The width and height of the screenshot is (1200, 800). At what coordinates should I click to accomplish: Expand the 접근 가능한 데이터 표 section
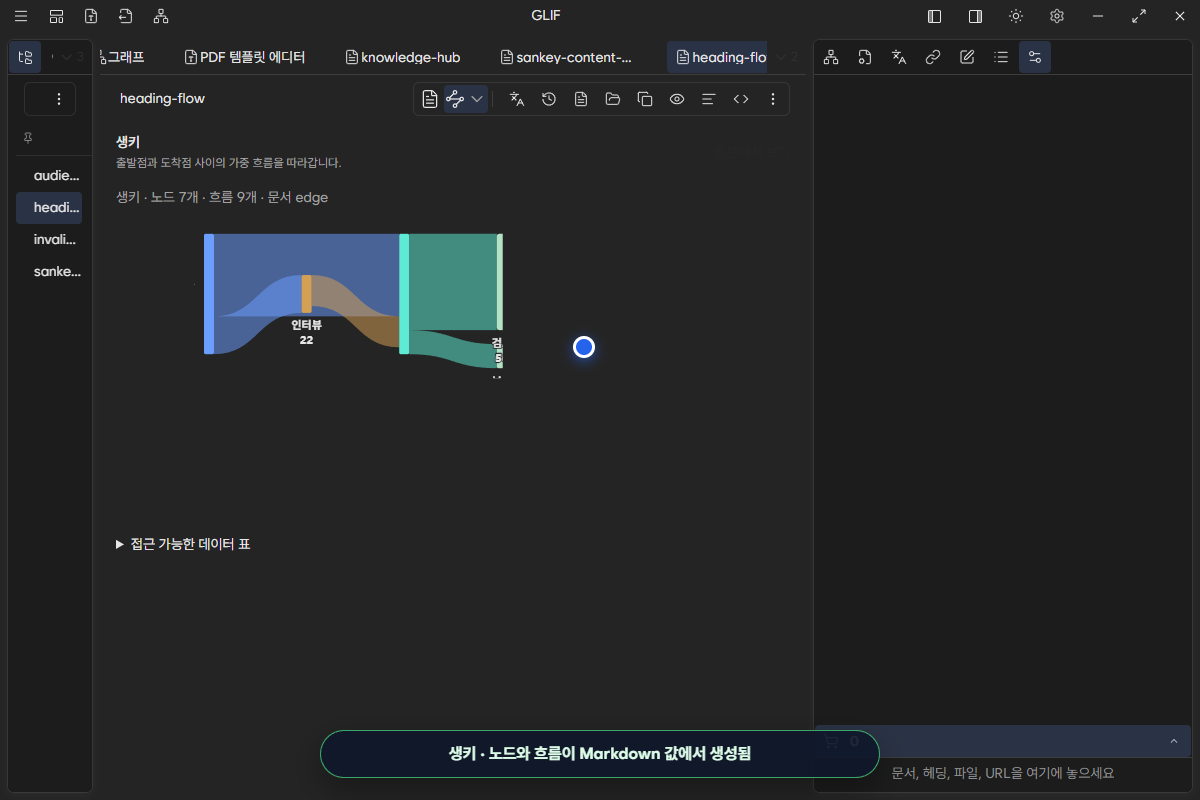pos(183,544)
